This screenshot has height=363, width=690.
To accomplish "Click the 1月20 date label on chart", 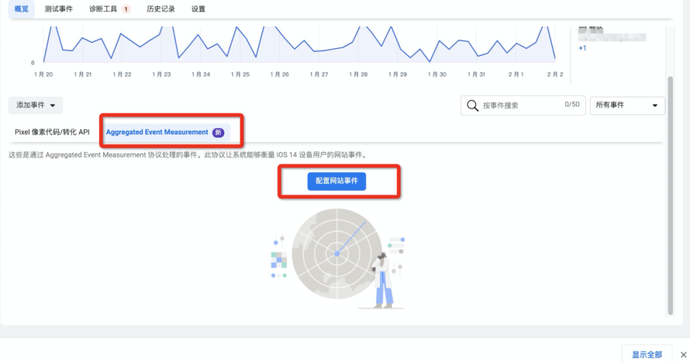I will (x=44, y=74).
